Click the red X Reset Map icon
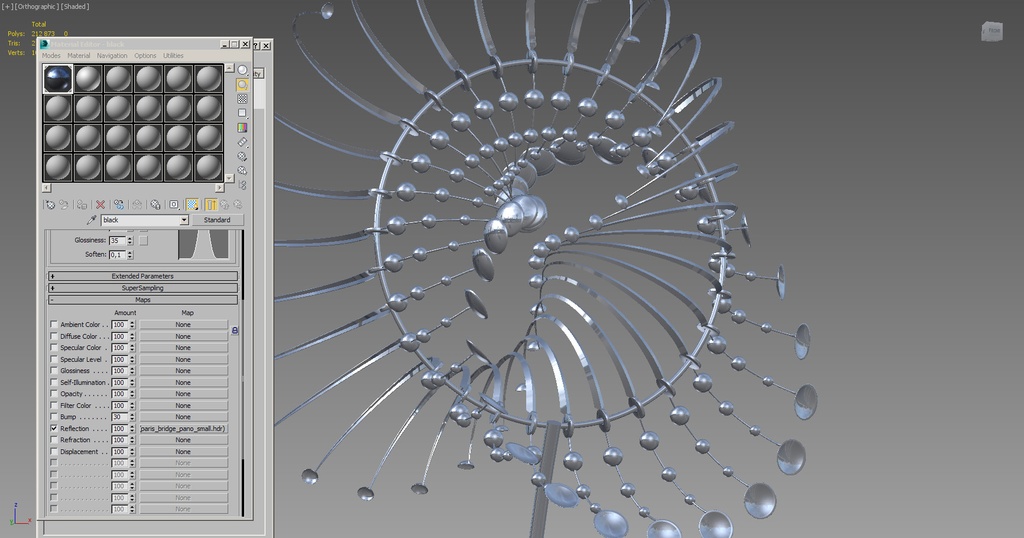The height and width of the screenshot is (538, 1024). point(100,204)
